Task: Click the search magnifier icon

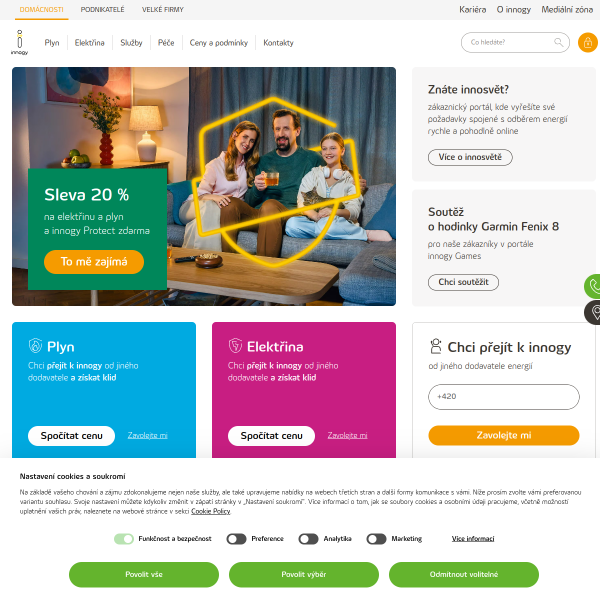Action: (559, 42)
